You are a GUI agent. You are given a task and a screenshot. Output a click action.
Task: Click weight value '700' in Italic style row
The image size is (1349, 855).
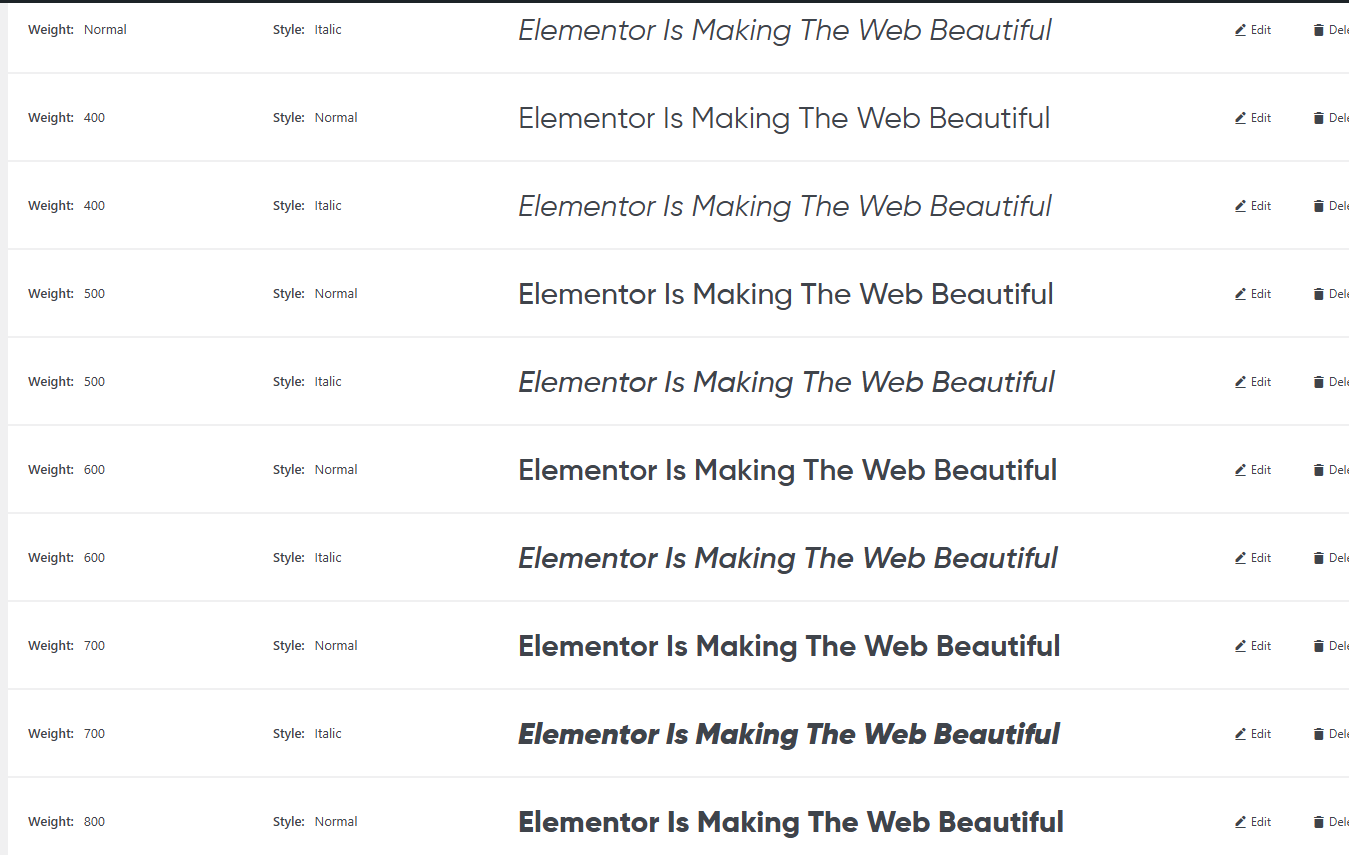(94, 734)
